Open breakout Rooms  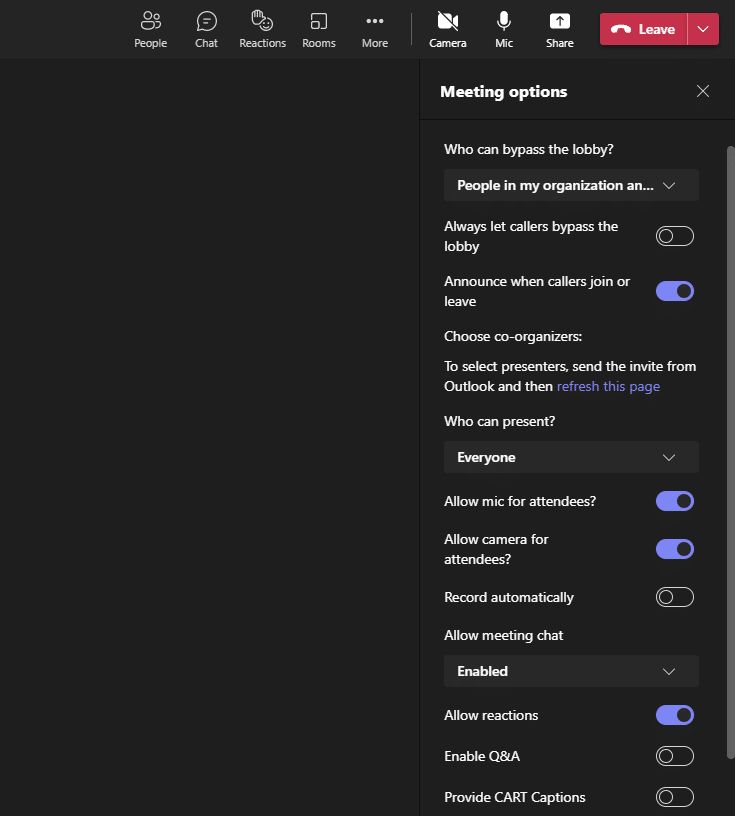pyautogui.click(x=318, y=28)
